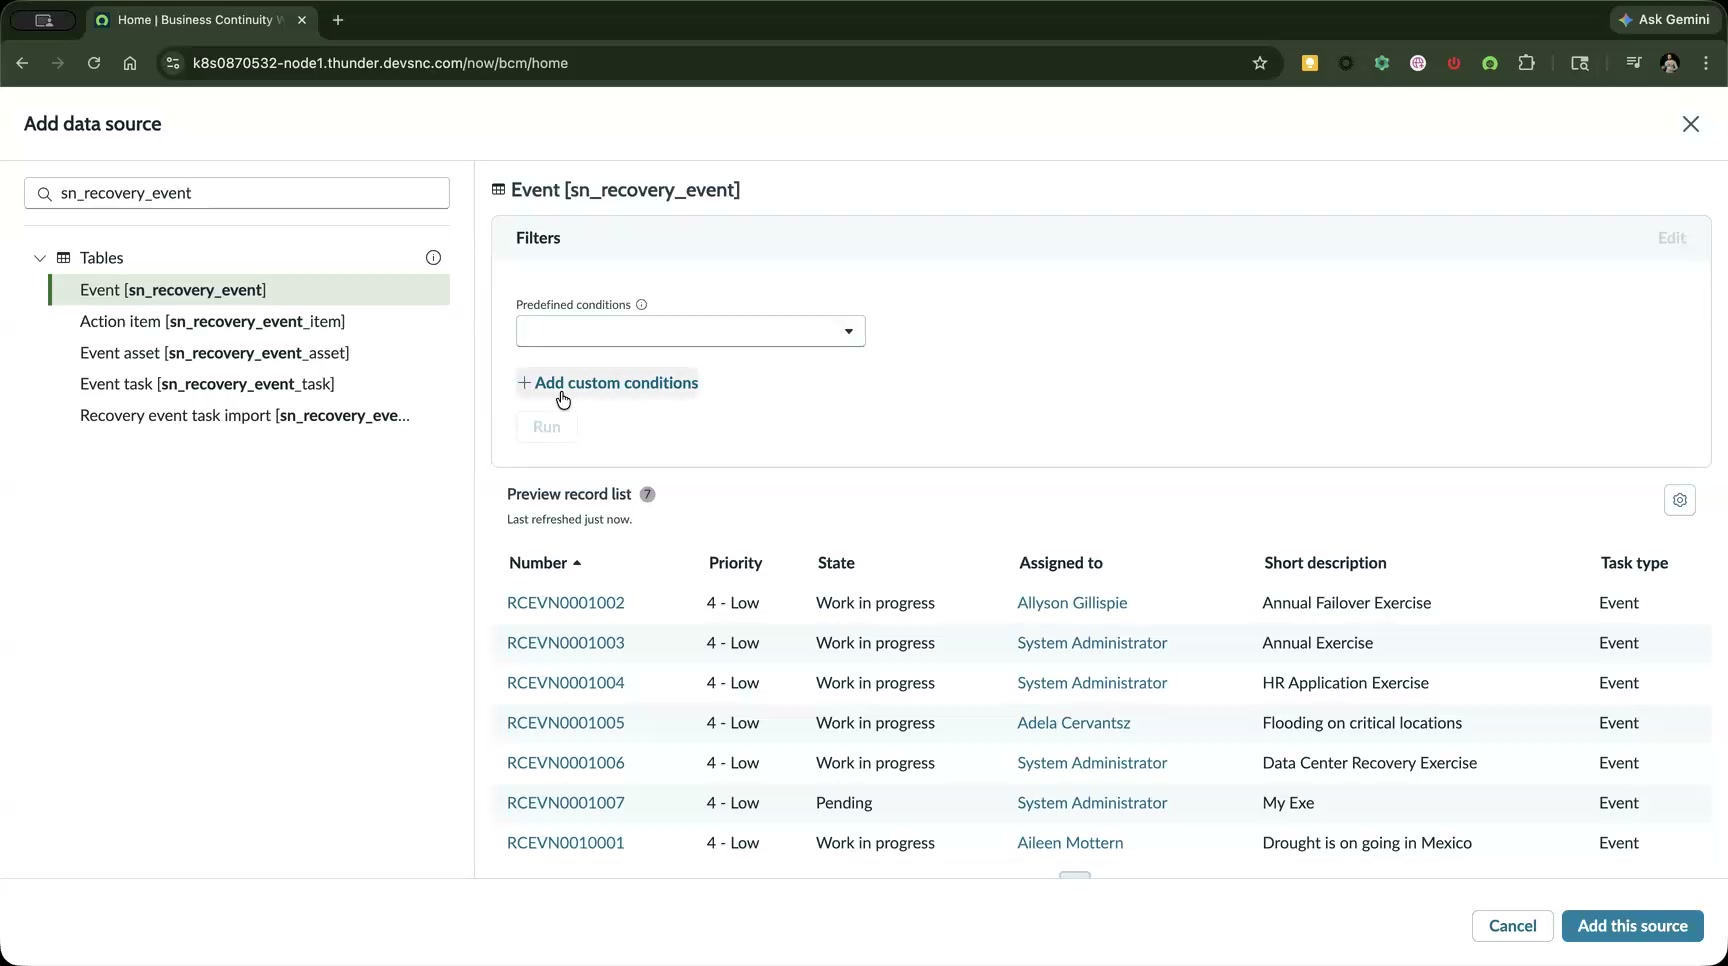Select Event task [sn_recovery_event_task] table
This screenshot has height=966, width=1728.
[207, 384]
